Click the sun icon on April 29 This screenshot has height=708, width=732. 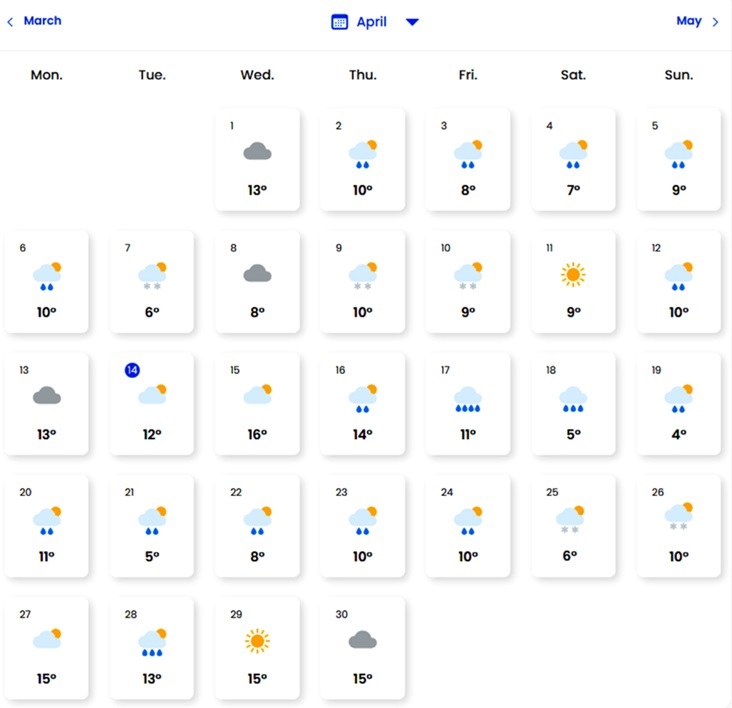(x=257, y=641)
